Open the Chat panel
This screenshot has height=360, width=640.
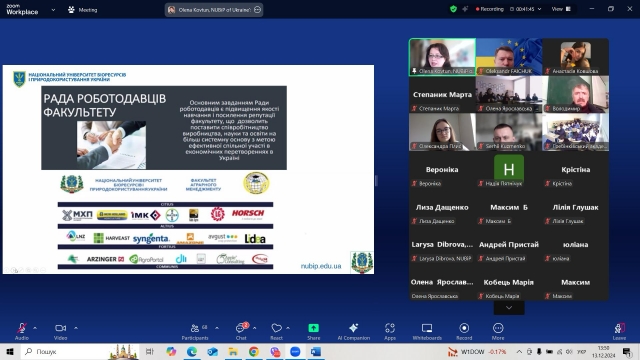tap(241, 331)
